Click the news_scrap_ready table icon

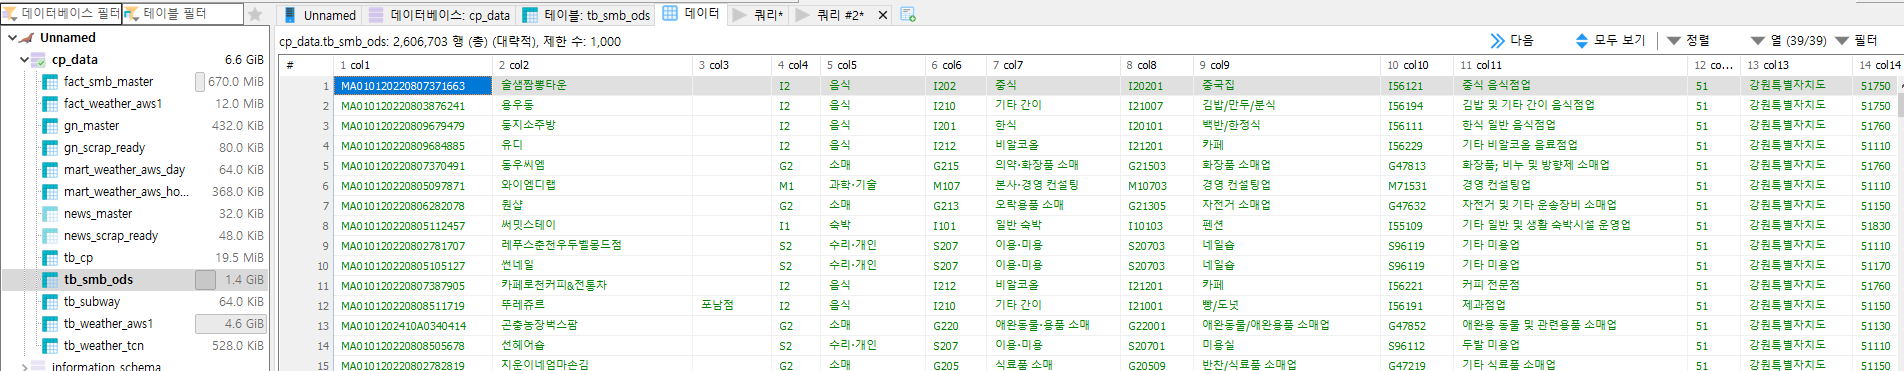(x=50, y=236)
